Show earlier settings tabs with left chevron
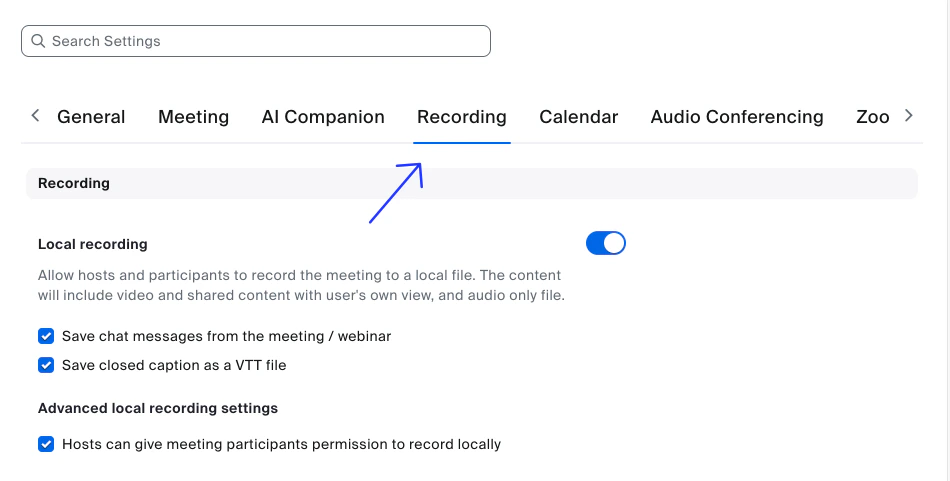950x481 pixels. point(35,116)
